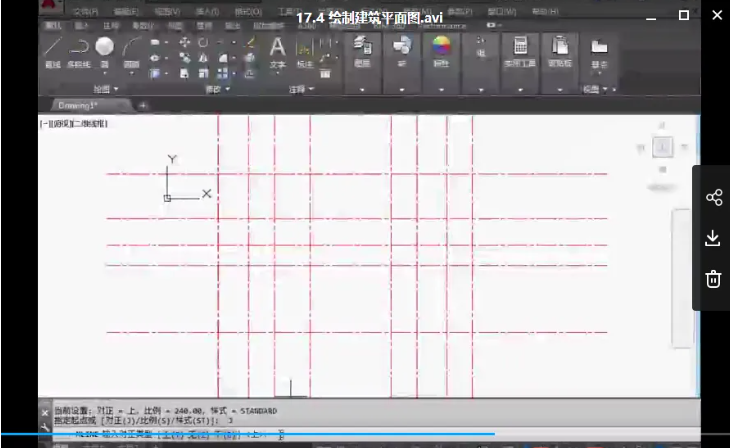Click the large Text 'A' tool

[277, 48]
